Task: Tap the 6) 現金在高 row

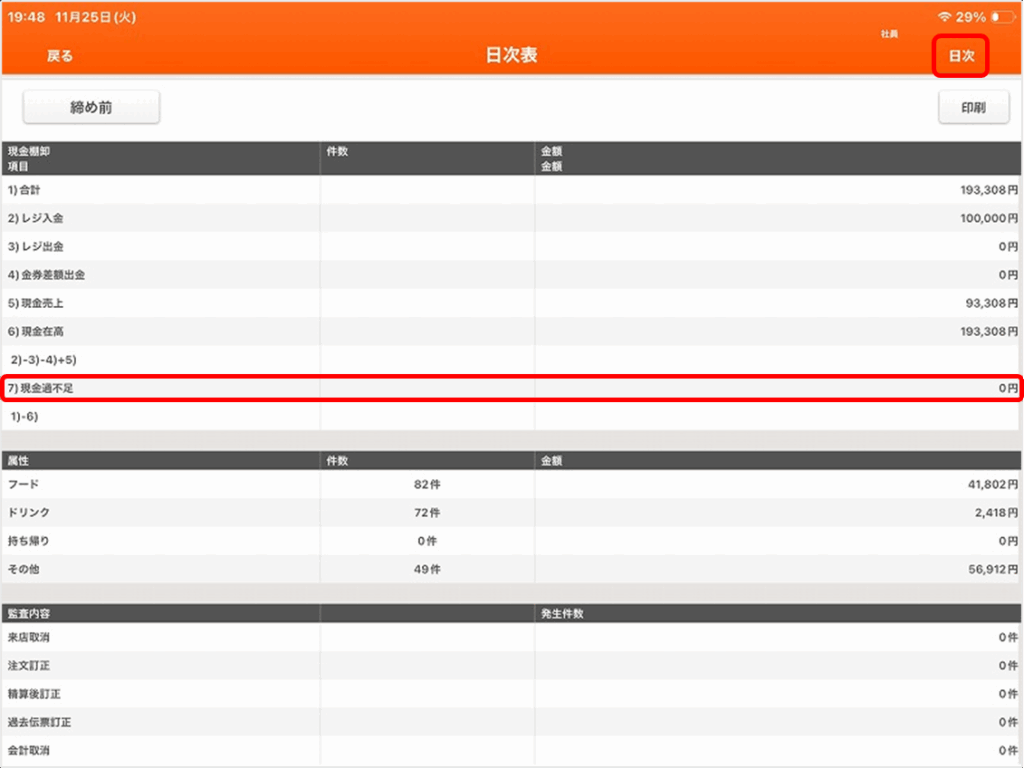Action: point(511,331)
